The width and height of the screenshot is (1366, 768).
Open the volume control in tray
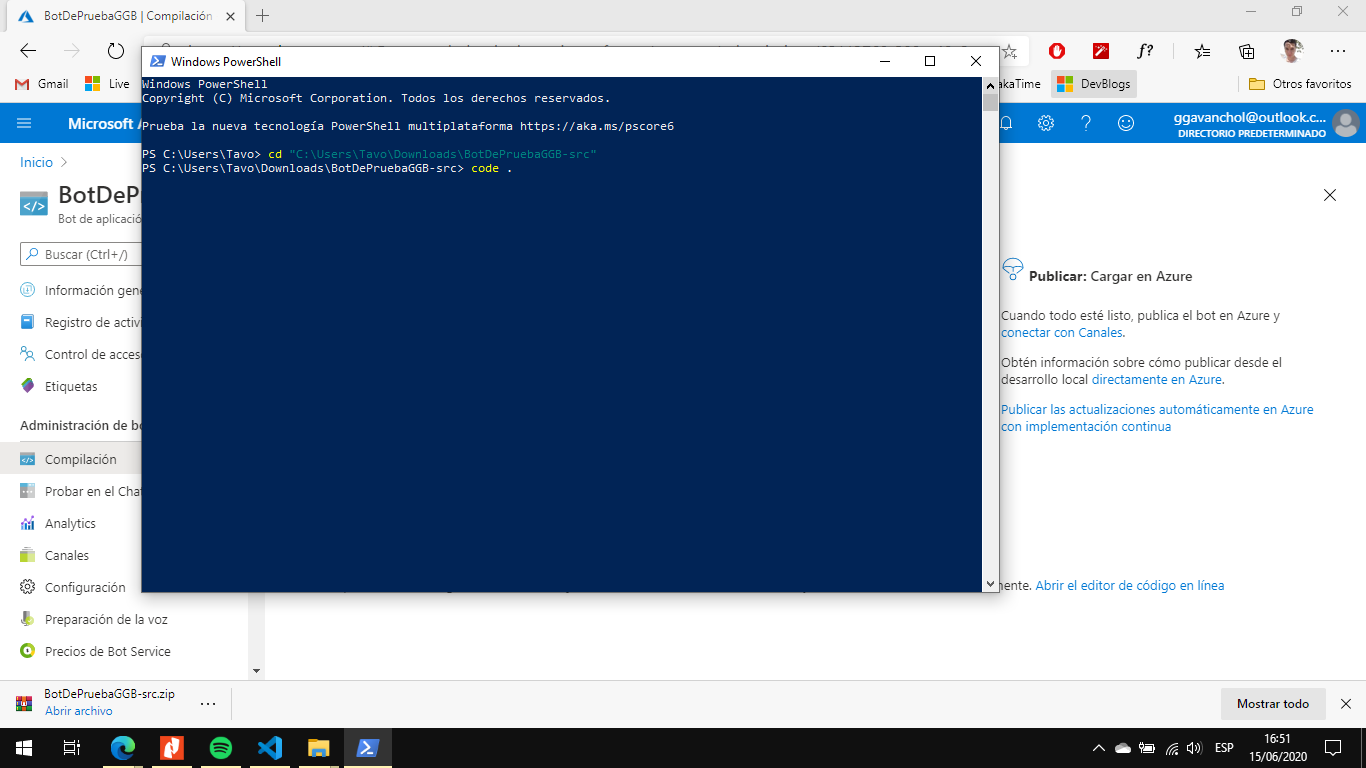pos(1194,747)
